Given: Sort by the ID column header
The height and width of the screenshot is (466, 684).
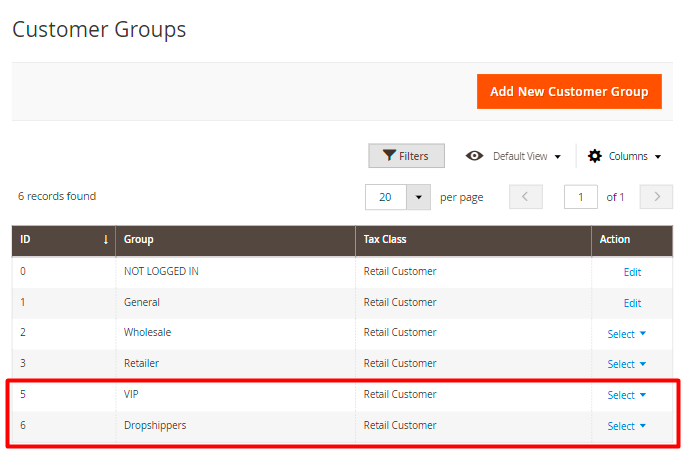Looking at the screenshot, I should (x=64, y=240).
